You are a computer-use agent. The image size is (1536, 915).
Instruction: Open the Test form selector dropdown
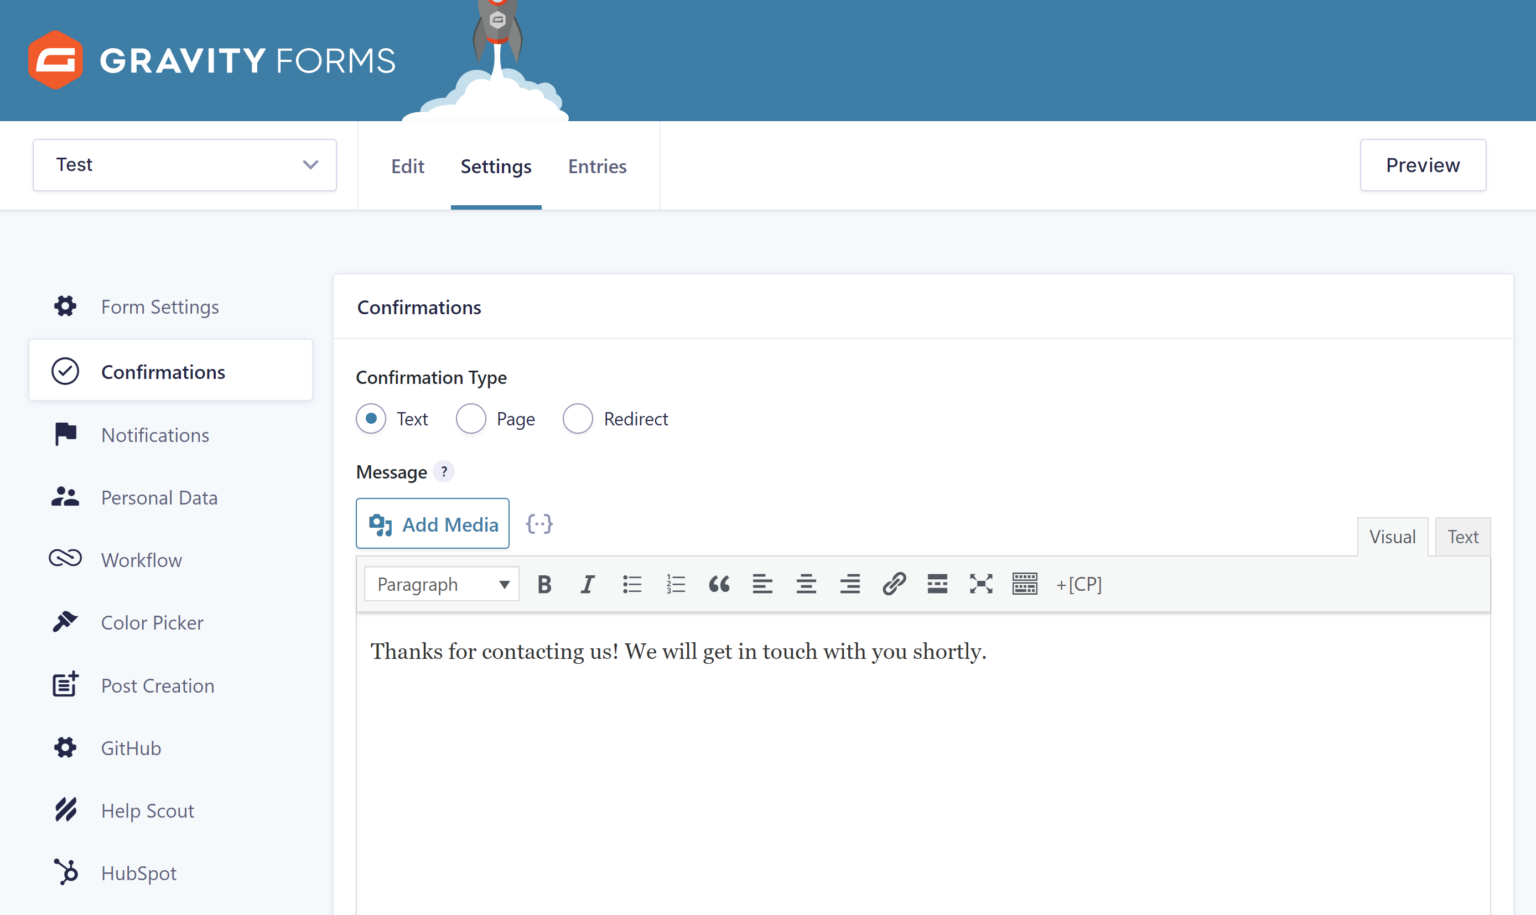184,164
